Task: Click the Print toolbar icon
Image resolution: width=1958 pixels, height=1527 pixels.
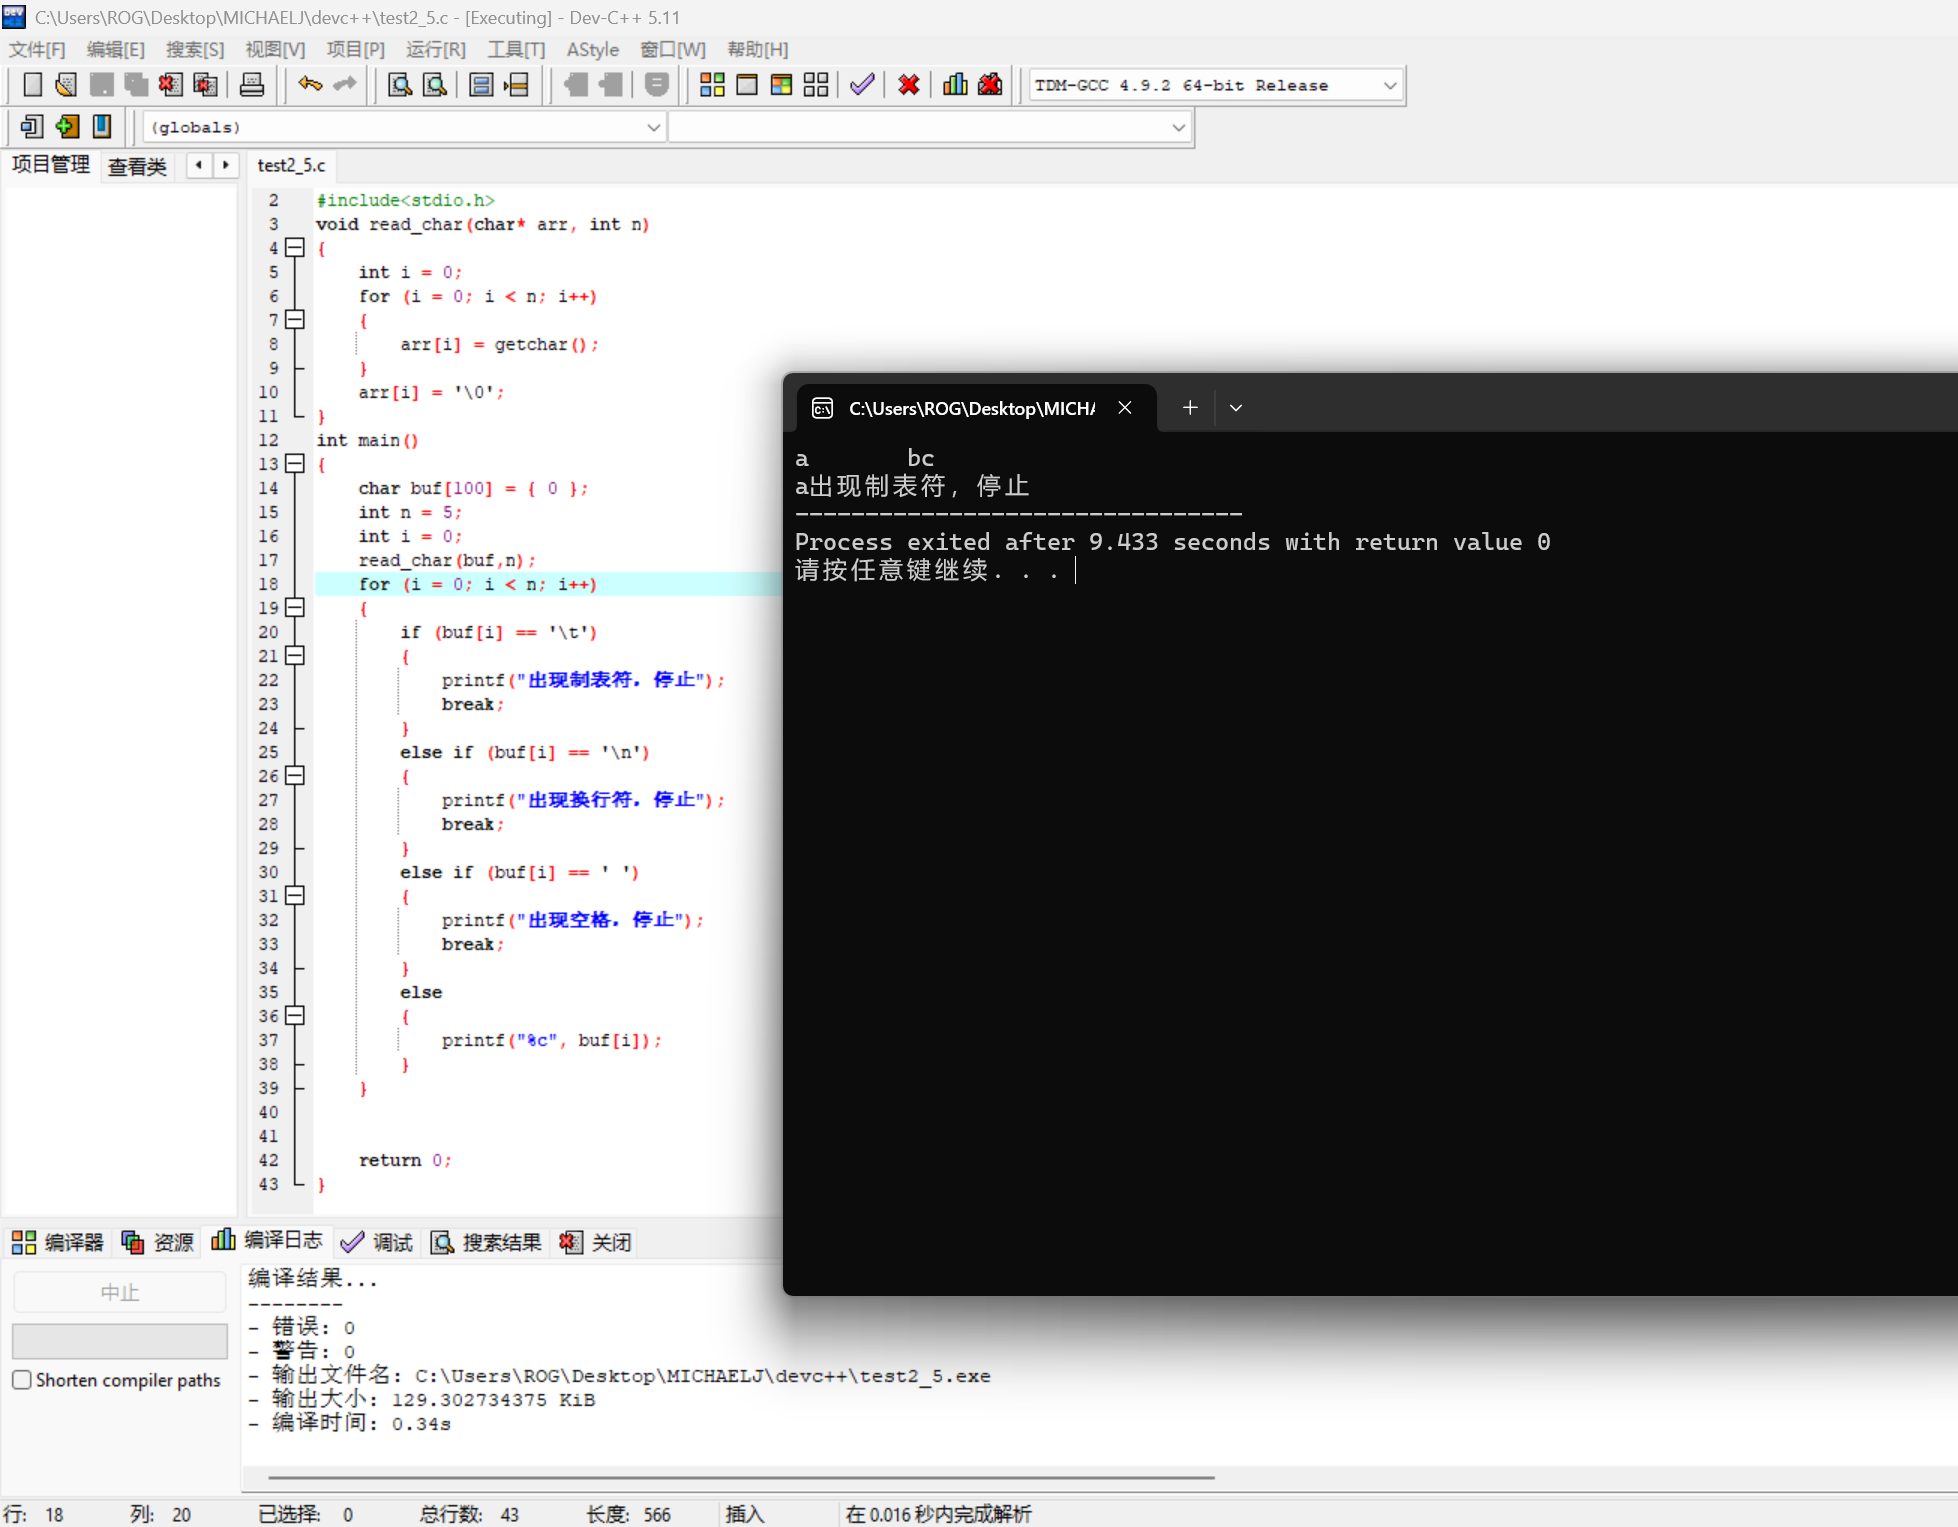Action: 252,85
